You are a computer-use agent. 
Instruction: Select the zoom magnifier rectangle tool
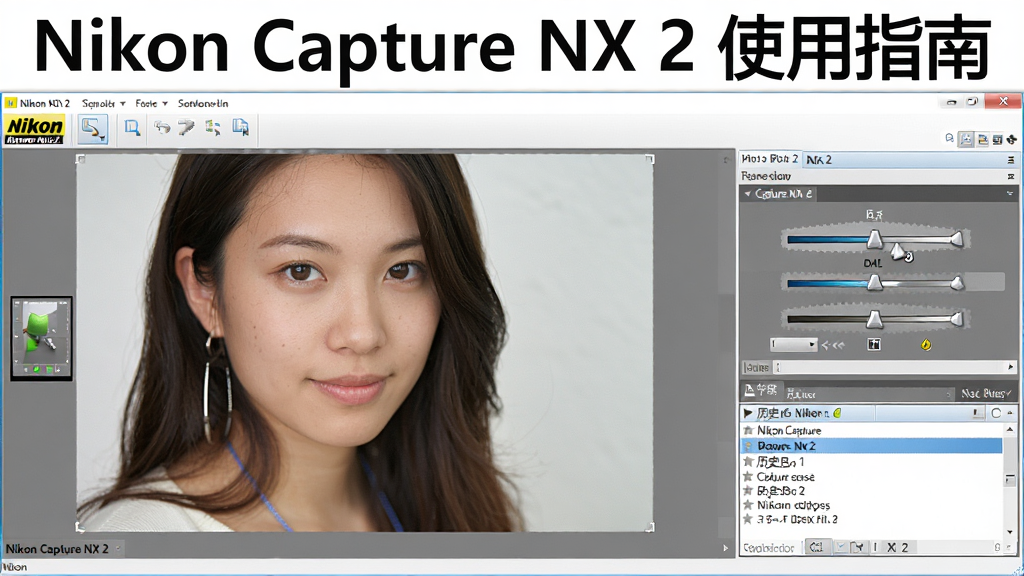pyautogui.click(x=133, y=128)
